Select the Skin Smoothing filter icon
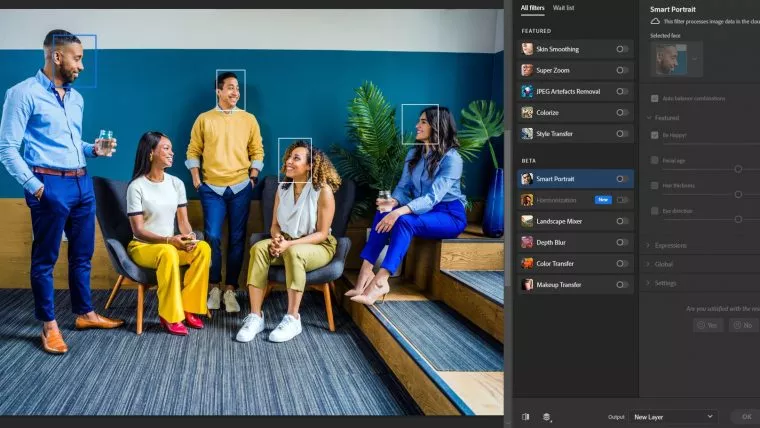The image size is (760, 428). 527,48
